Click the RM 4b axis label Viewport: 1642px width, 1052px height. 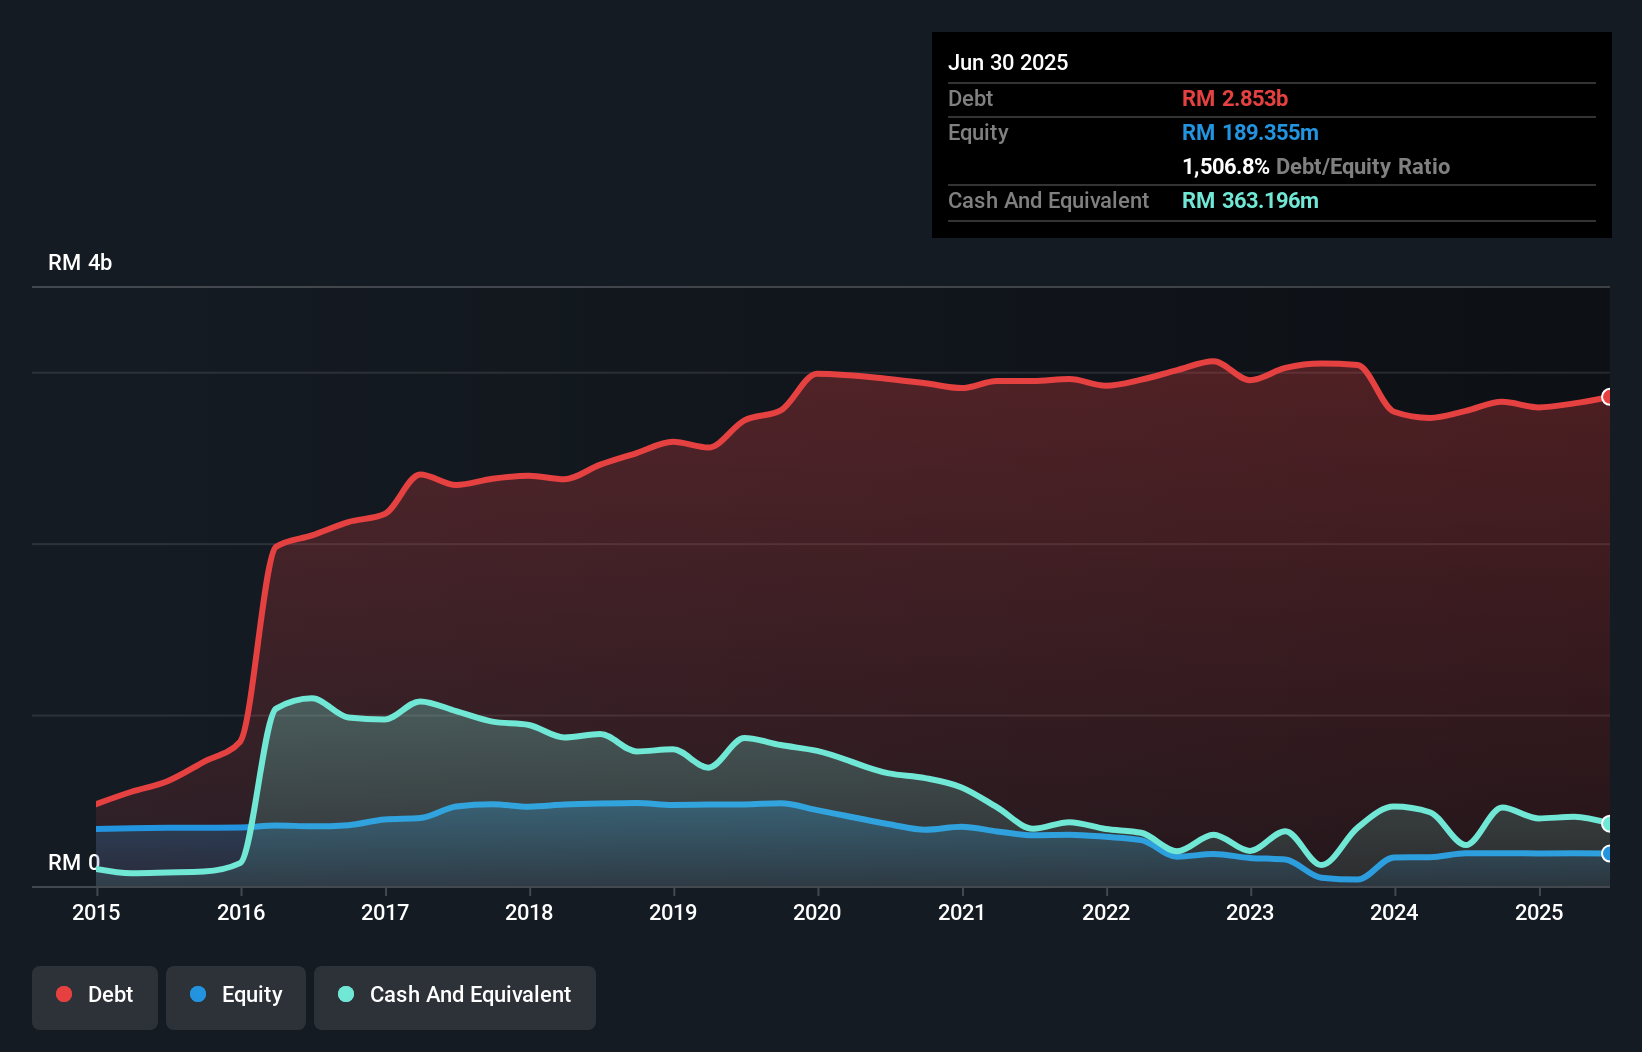click(81, 262)
